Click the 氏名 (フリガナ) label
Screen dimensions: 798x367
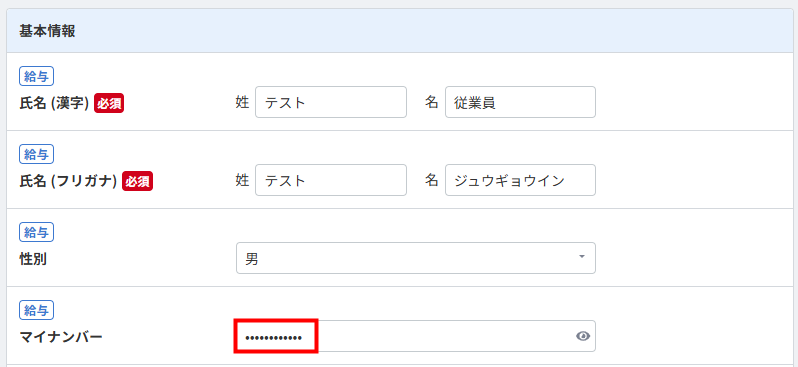point(68,181)
